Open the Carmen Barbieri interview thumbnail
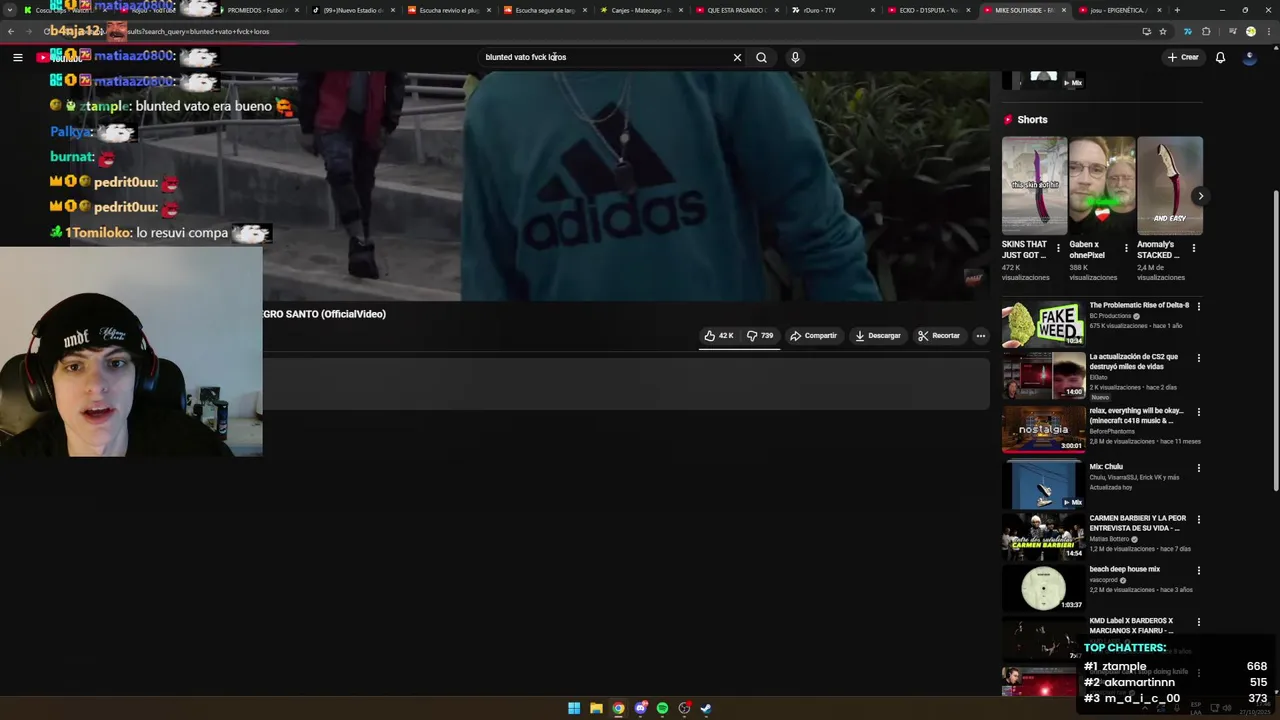This screenshot has height=720, width=1280. (x=1043, y=536)
